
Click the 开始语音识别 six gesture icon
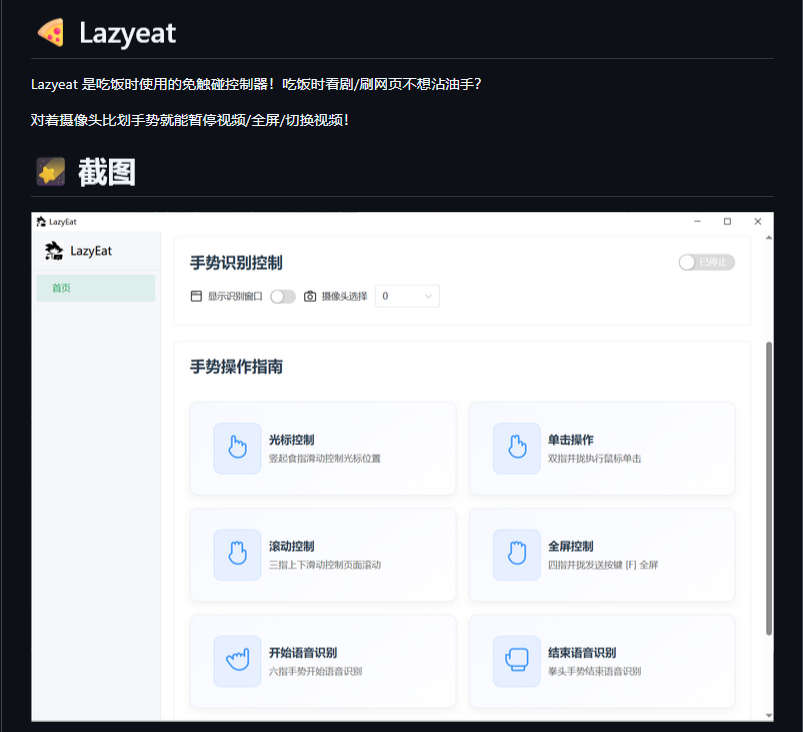(x=238, y=661)
